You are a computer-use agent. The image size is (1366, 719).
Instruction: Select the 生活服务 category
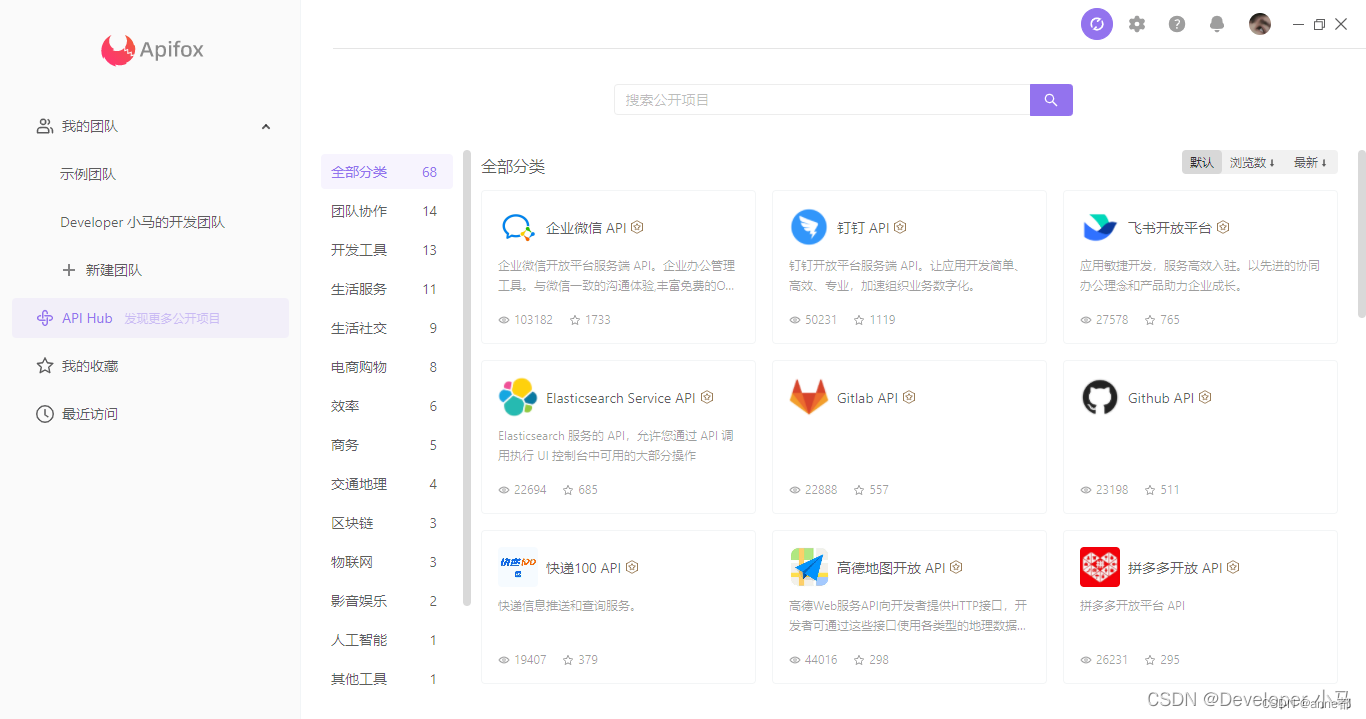[386, 289]
